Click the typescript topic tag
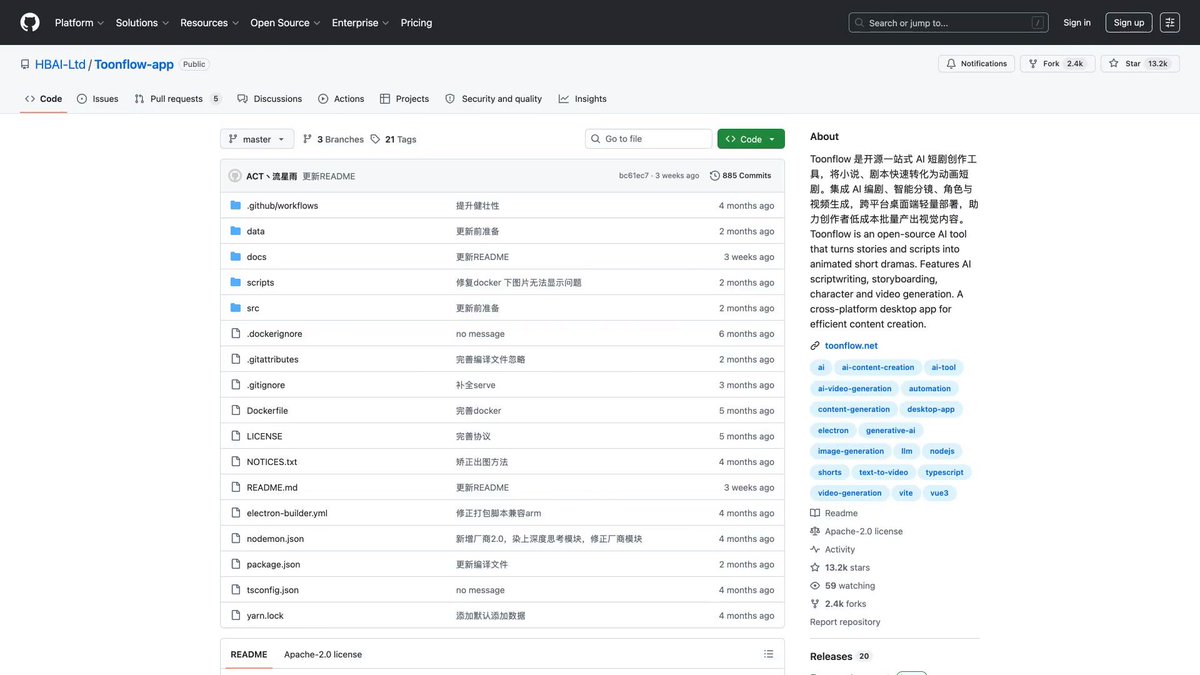This screenshot has height=675, width=1200. [x=944, y=472]
